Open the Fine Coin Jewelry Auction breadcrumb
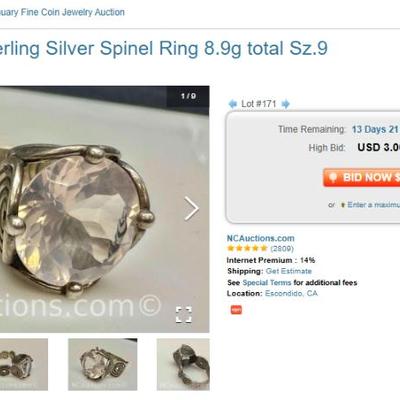 (x=62, y=12)
